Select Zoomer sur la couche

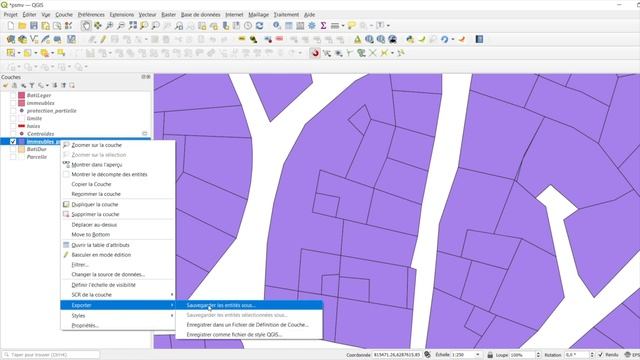(x=118, y=145)
